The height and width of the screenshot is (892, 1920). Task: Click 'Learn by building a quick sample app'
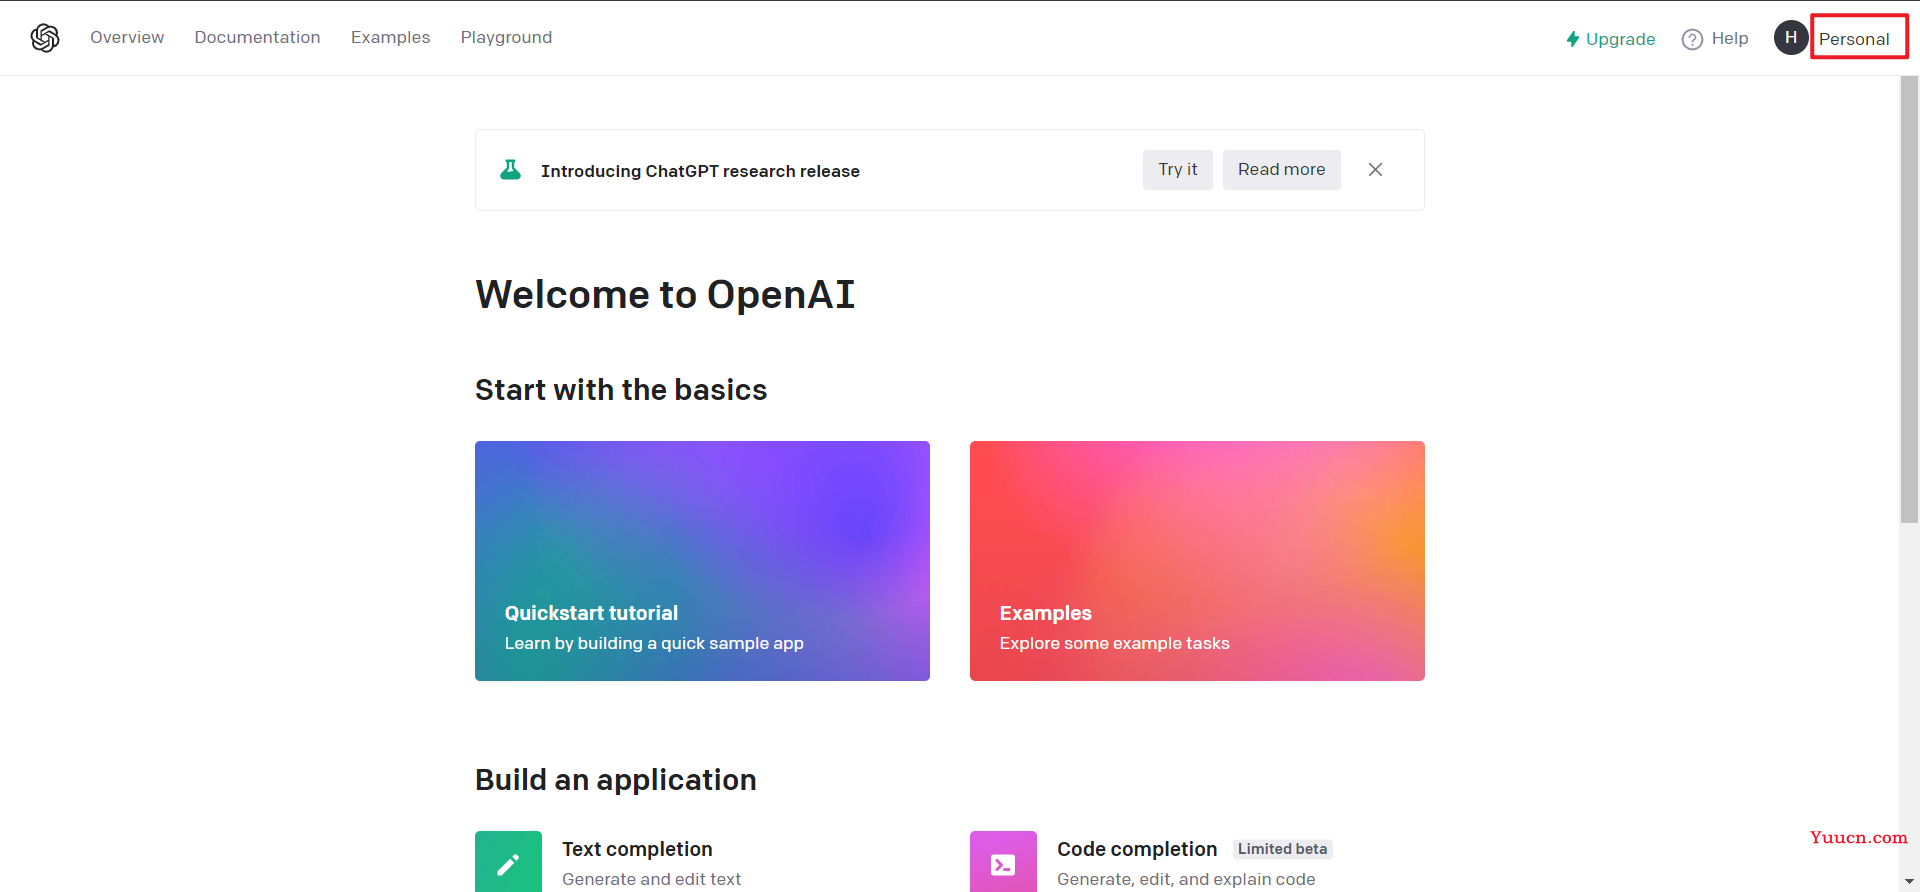tap(654, 643)
